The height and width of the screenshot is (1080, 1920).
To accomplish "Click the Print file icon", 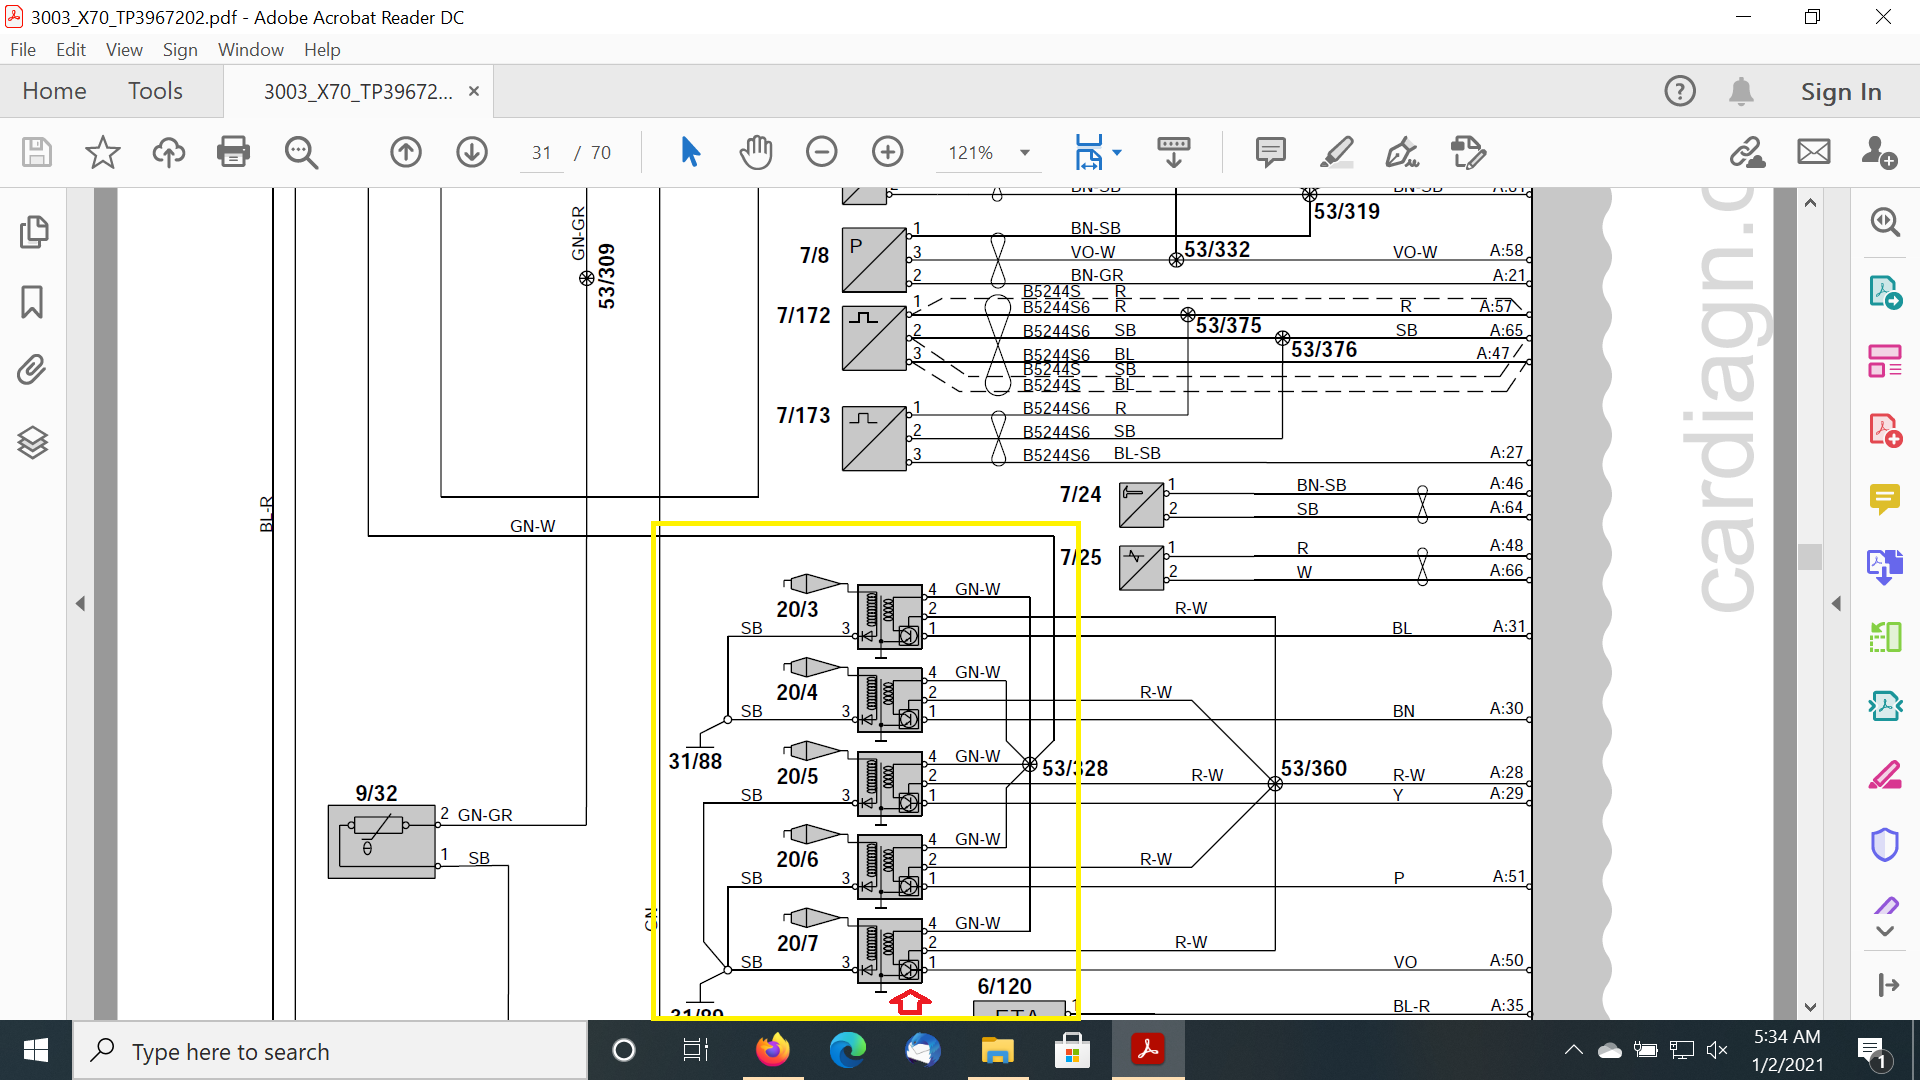I will tap(233, 152).
